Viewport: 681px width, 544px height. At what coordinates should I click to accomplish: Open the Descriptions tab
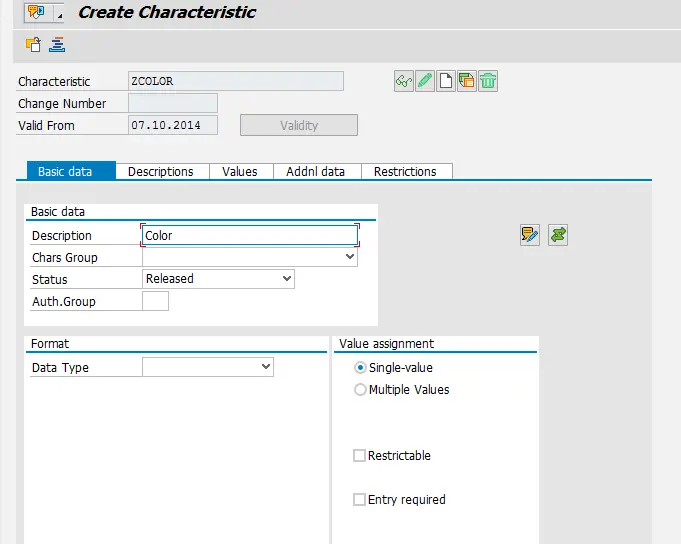[x=161, y=171]
